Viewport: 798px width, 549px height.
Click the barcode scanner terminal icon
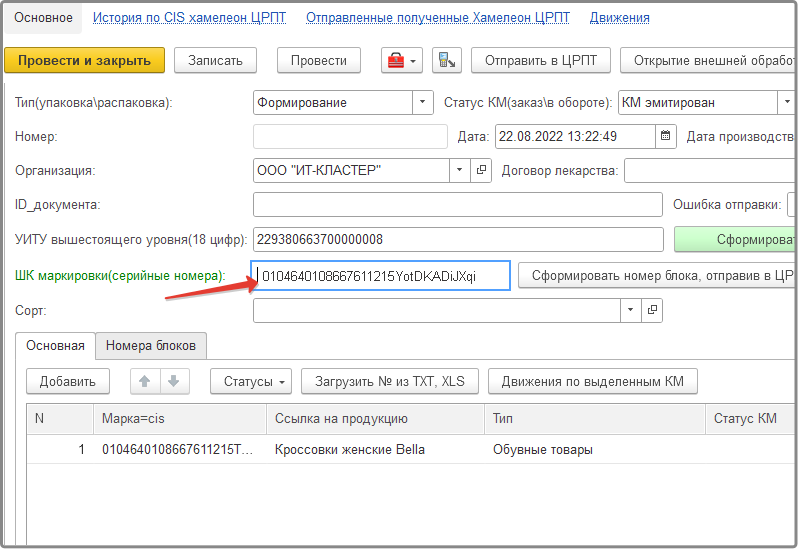[x=447, y=61]
